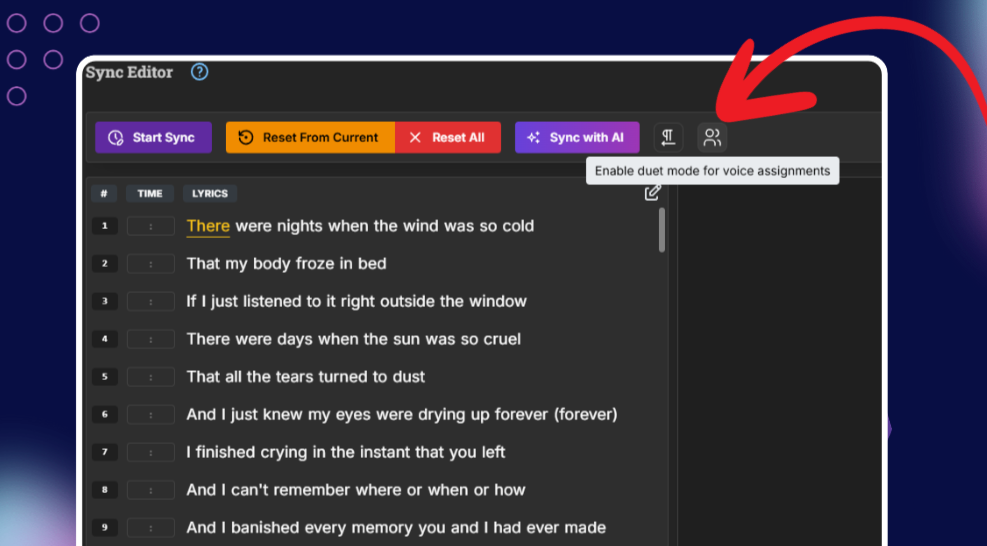The width and height of the screenshot is (987, 546).
Task: Click the time field for line 2
Action: (151, 264)
